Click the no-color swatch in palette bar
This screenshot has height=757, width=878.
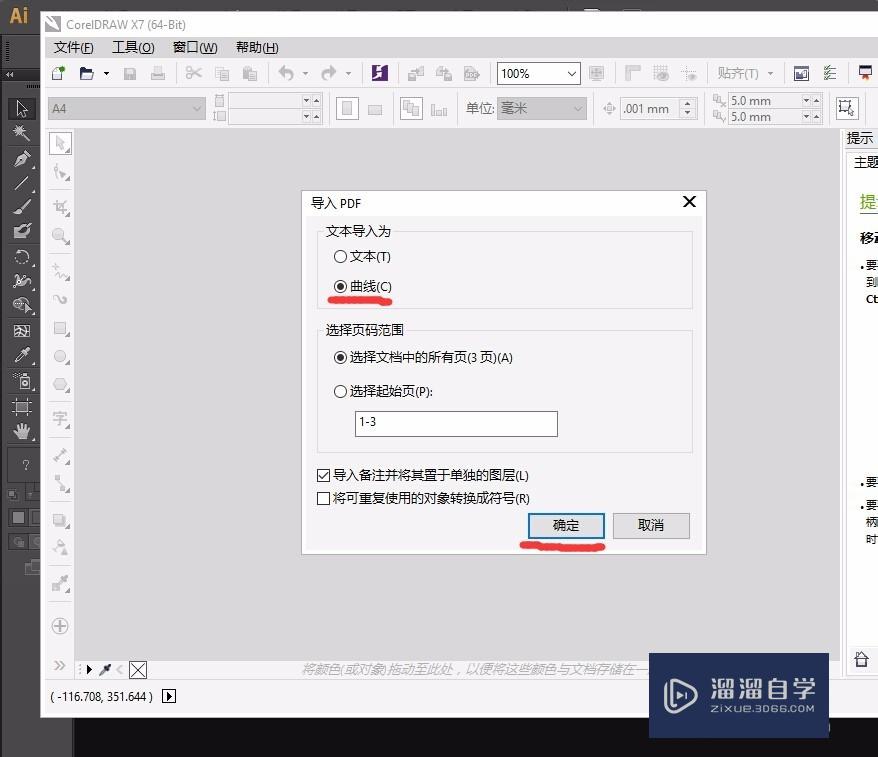click(x=138, y=670)
